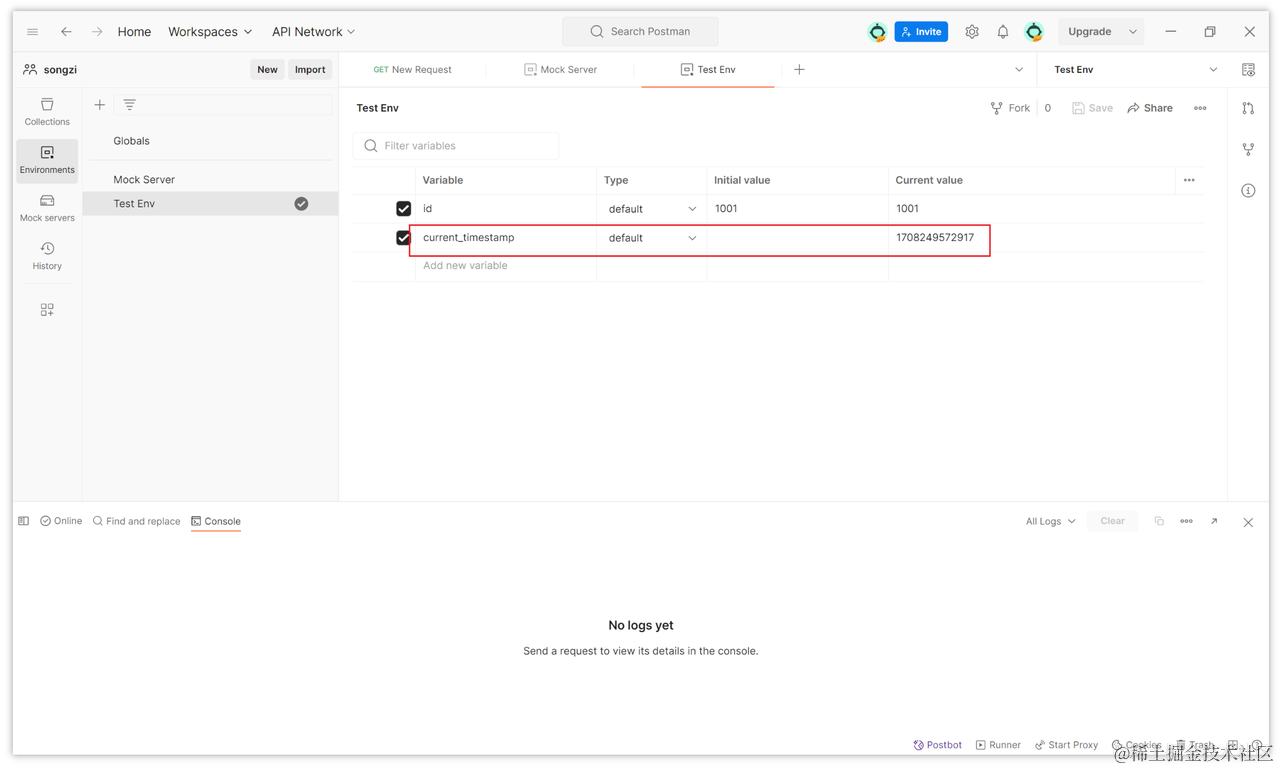Open a new tab with plus button

click(799, 70)
